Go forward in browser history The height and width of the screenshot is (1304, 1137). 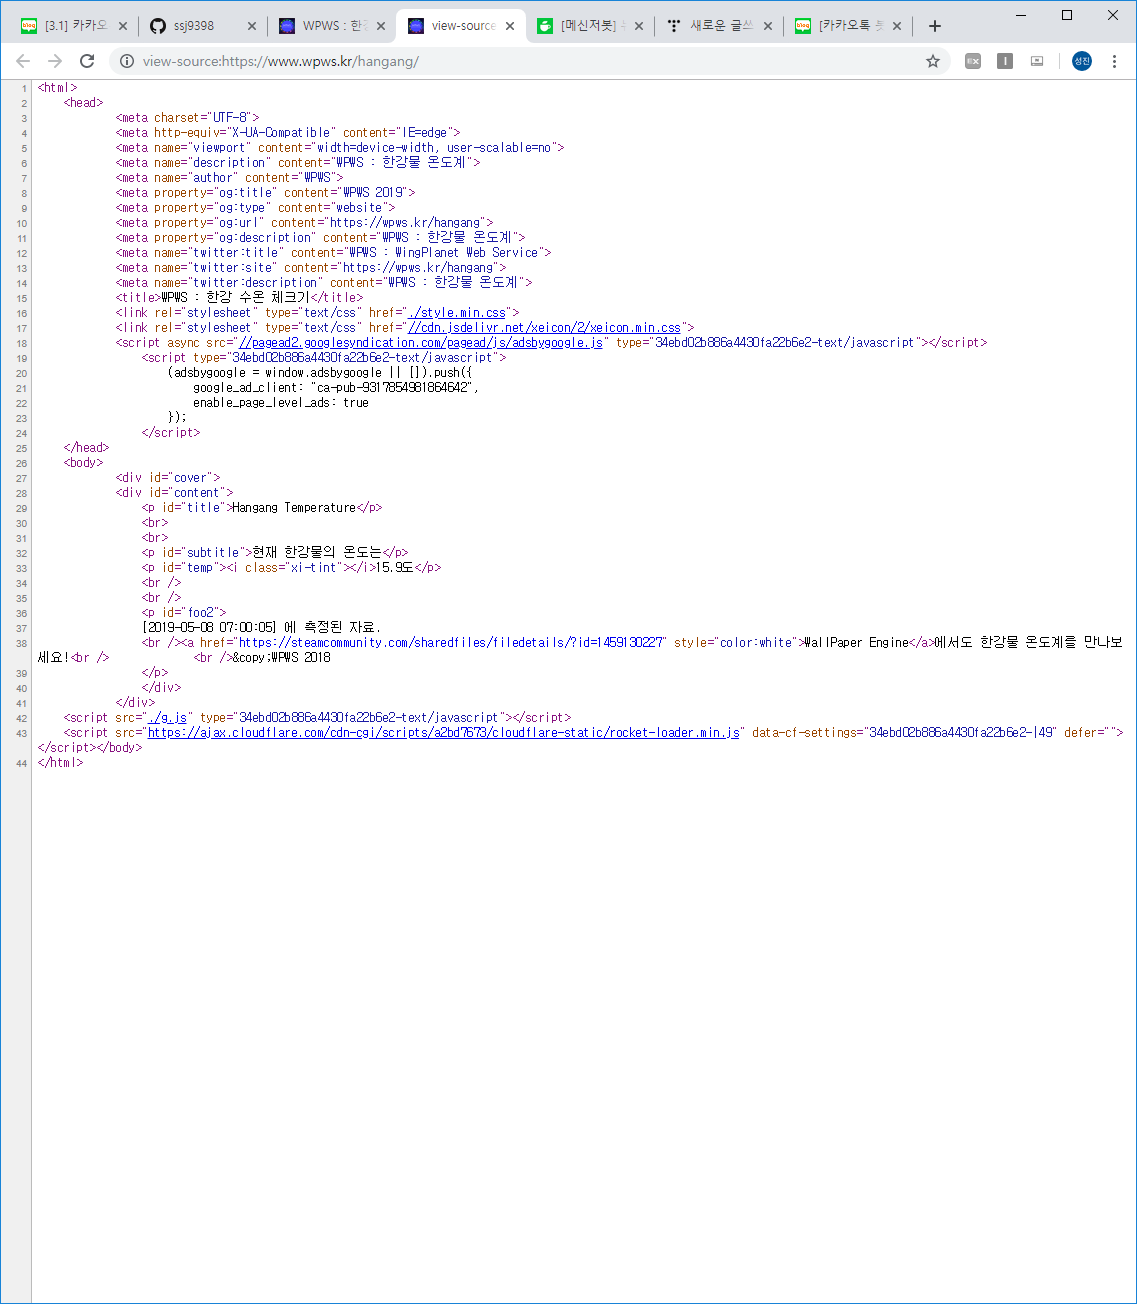click(x=55, y=61)
